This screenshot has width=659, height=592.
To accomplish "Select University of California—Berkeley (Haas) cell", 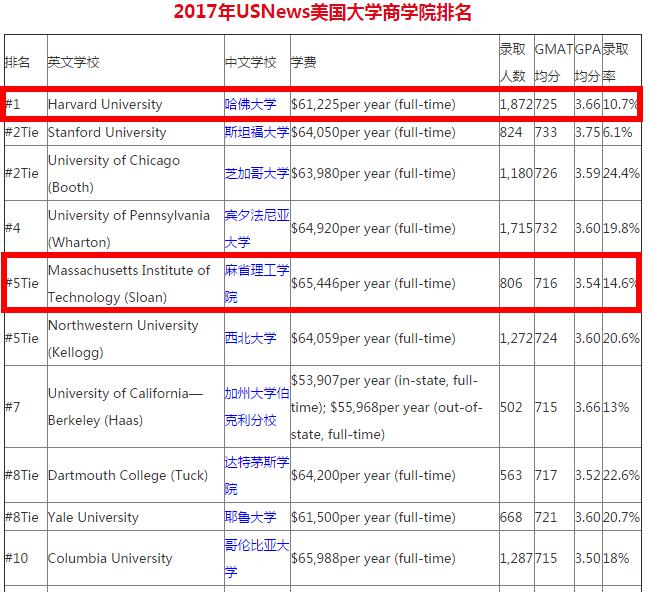I will click(x=136, y=407).
